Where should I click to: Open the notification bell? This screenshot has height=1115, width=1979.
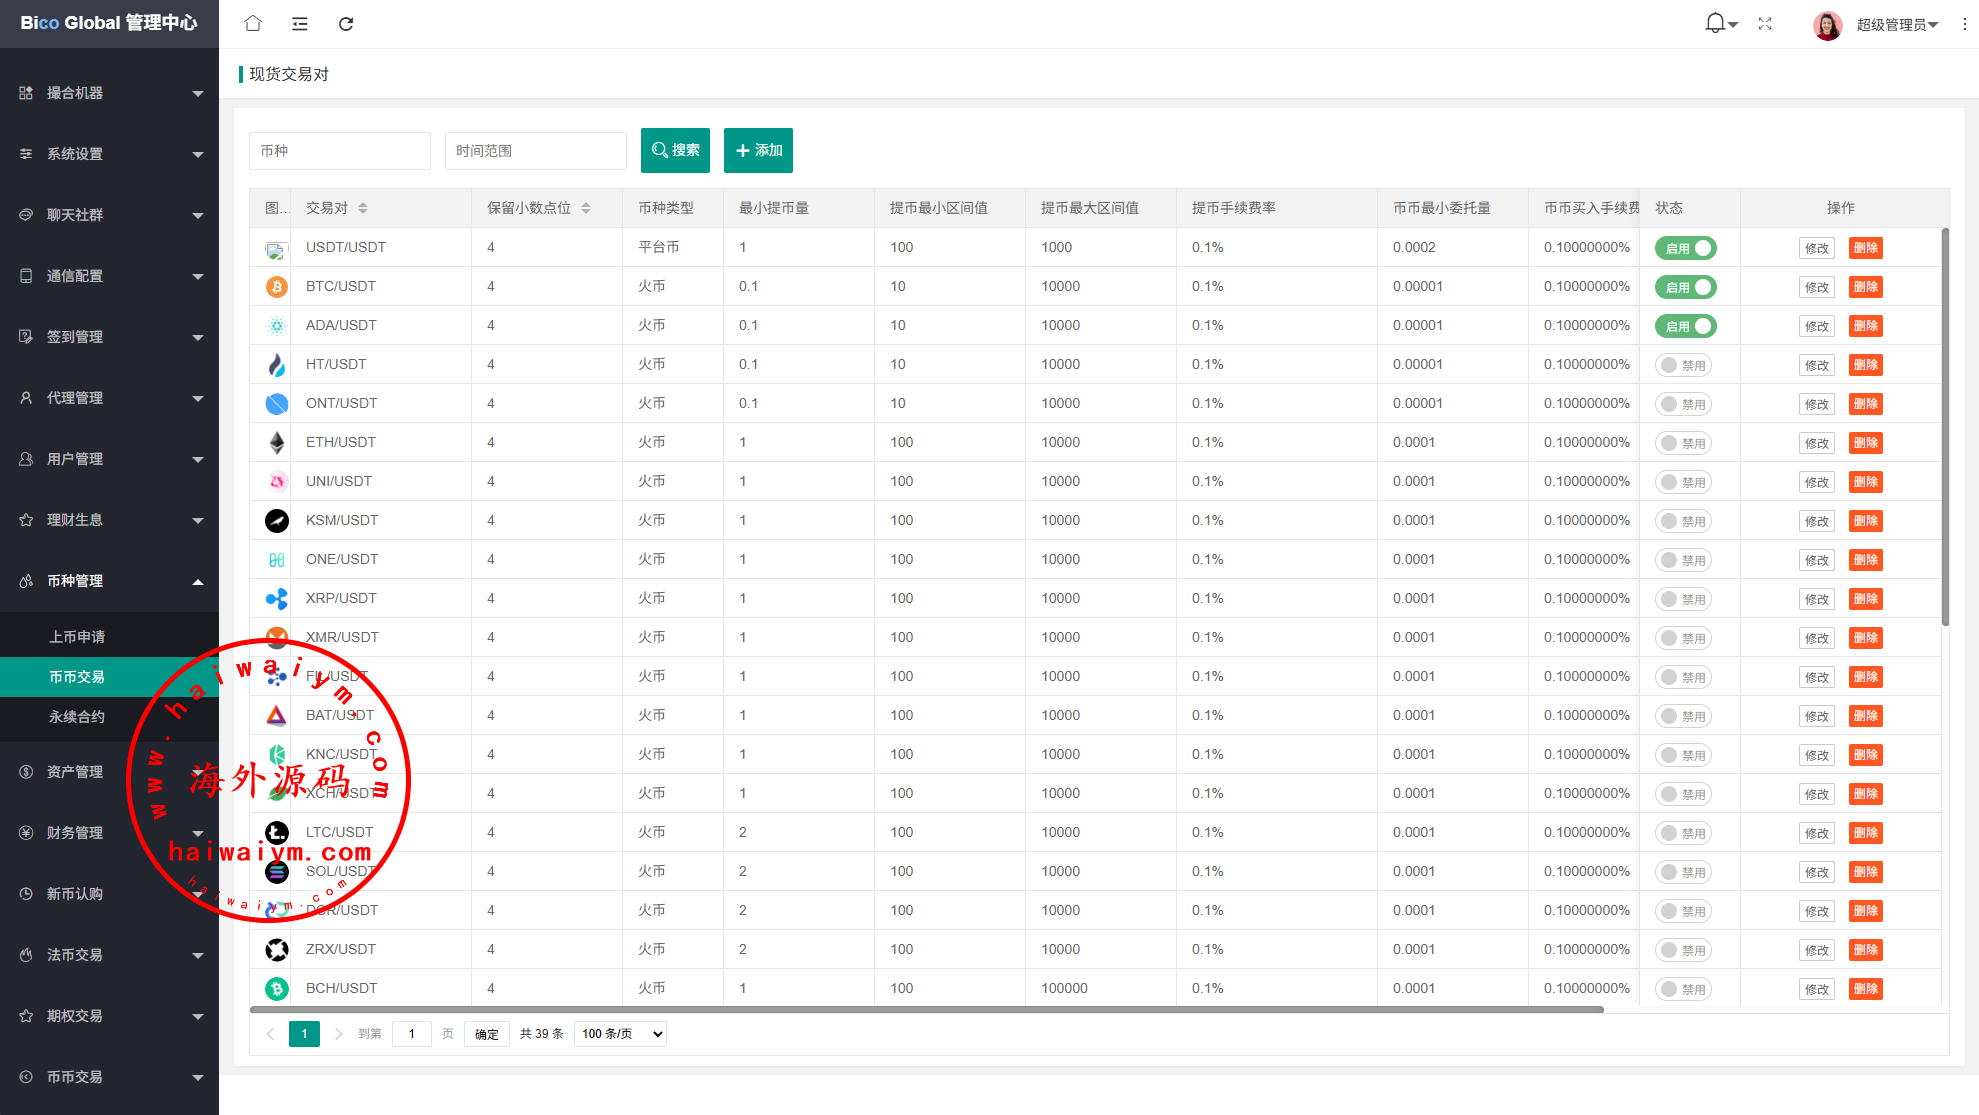coord(1716,23)
